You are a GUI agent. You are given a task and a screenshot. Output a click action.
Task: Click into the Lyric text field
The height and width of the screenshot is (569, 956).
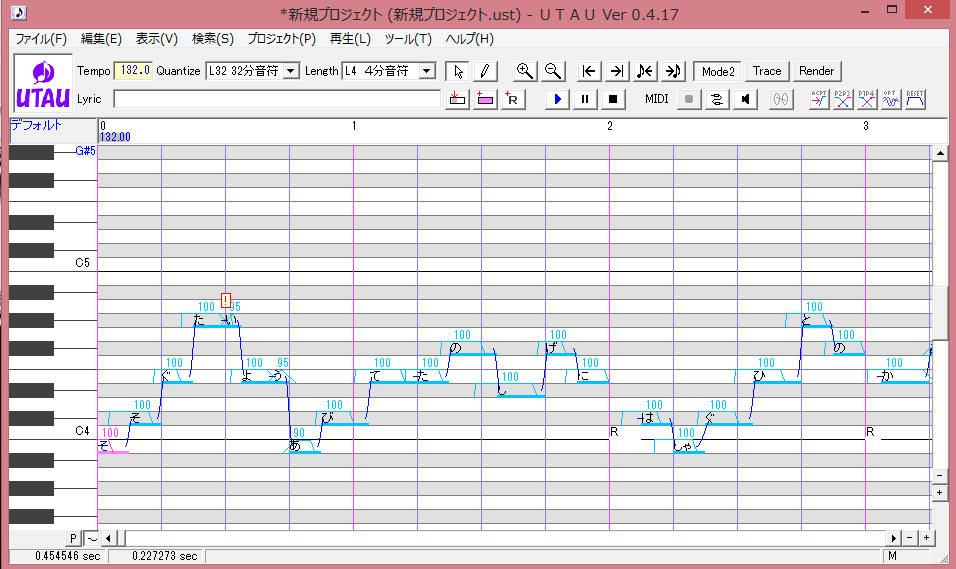(277, 99)
